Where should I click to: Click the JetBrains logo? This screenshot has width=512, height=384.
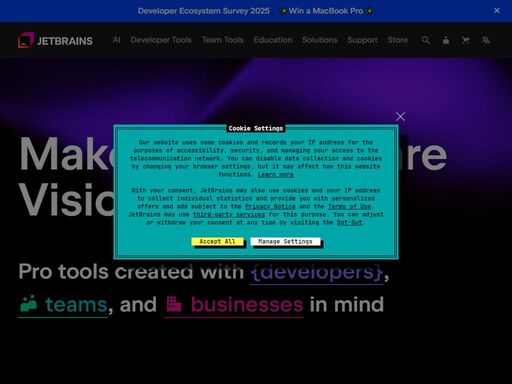(x=55, y=40)
